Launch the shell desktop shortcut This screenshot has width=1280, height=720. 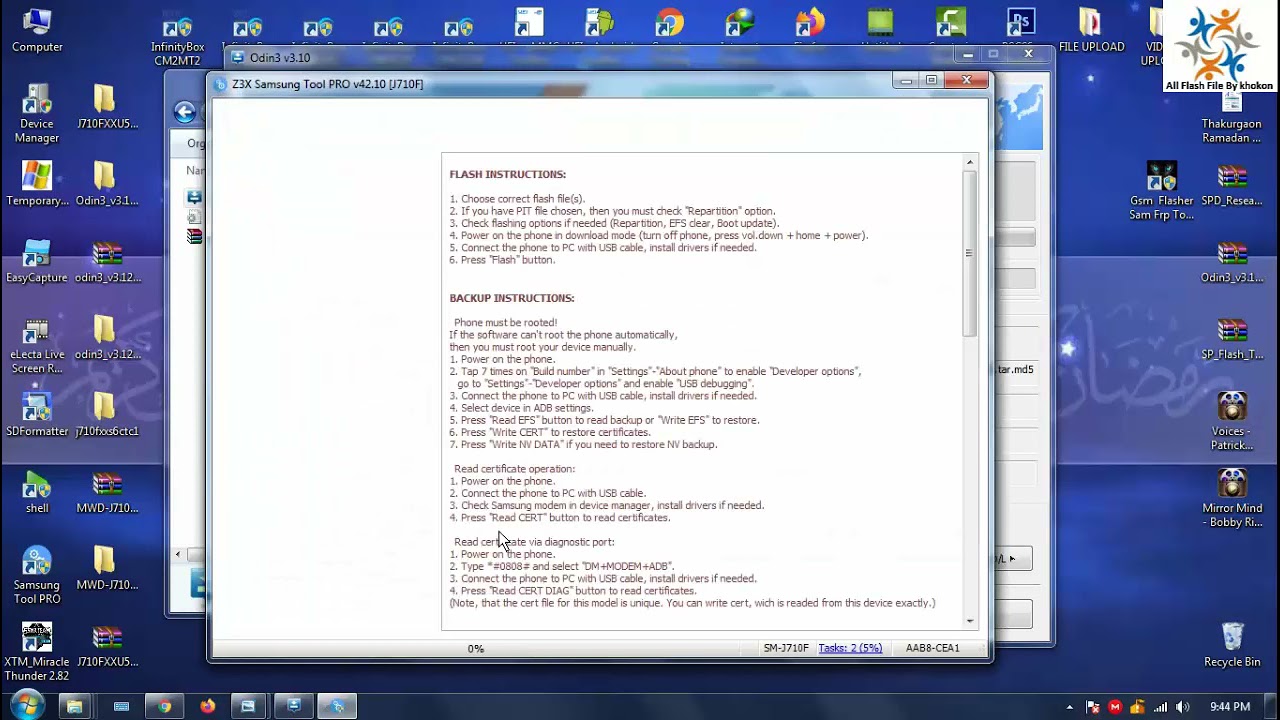tap(37, 491)
